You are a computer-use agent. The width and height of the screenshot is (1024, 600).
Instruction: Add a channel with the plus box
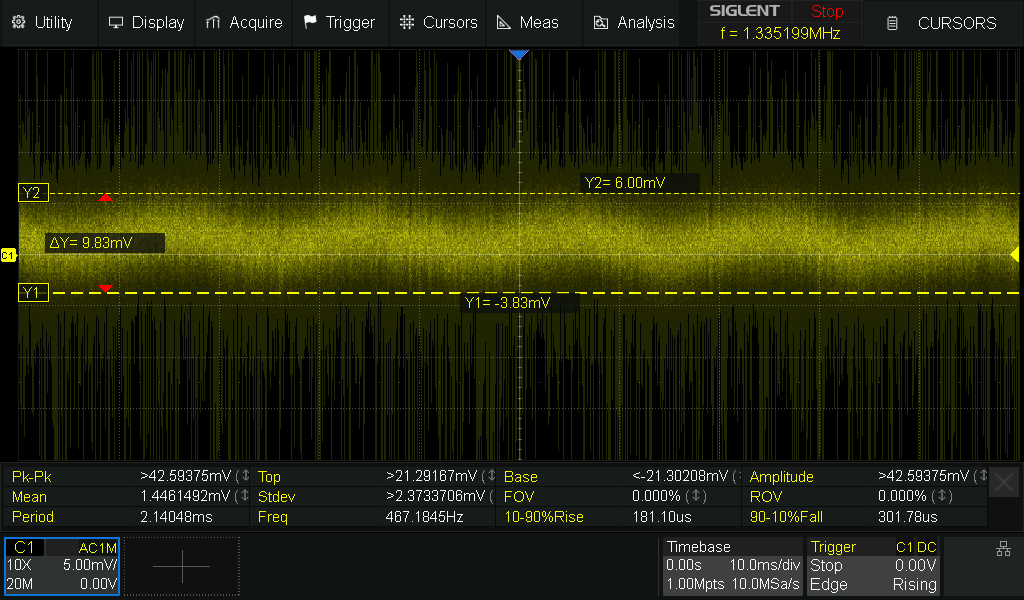[x=182, y=566]
